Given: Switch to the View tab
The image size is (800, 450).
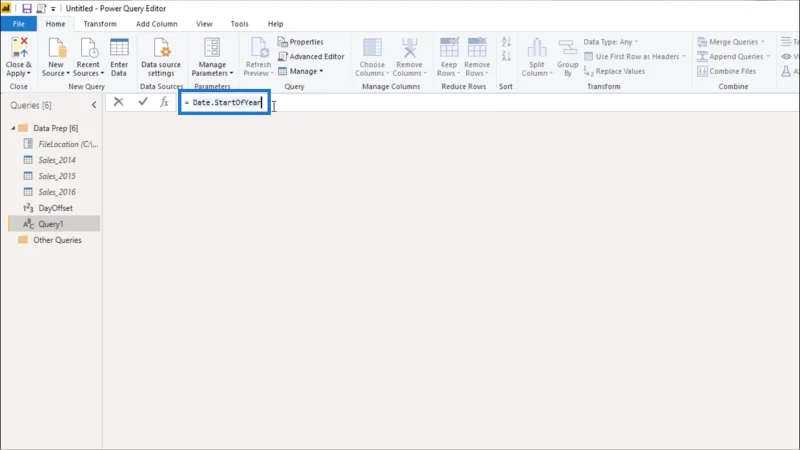Looking at the screenshot, I should click(x=204, y=24).
